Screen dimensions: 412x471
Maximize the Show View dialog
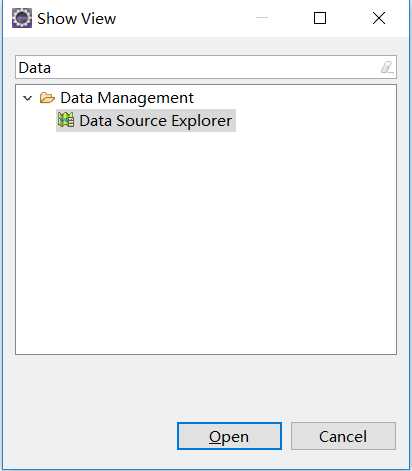[x=320, y=18]
